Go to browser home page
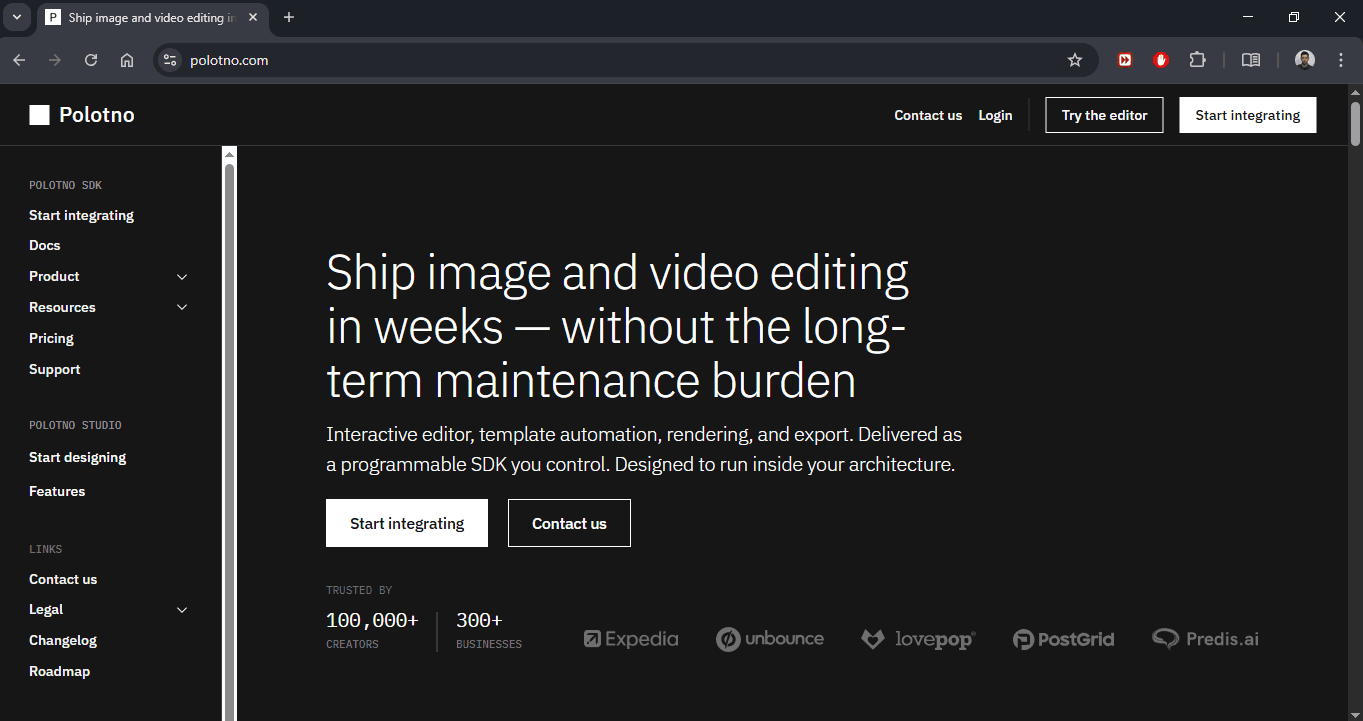This screenshot has height=721, width=1363. click(x=127, y=60)
